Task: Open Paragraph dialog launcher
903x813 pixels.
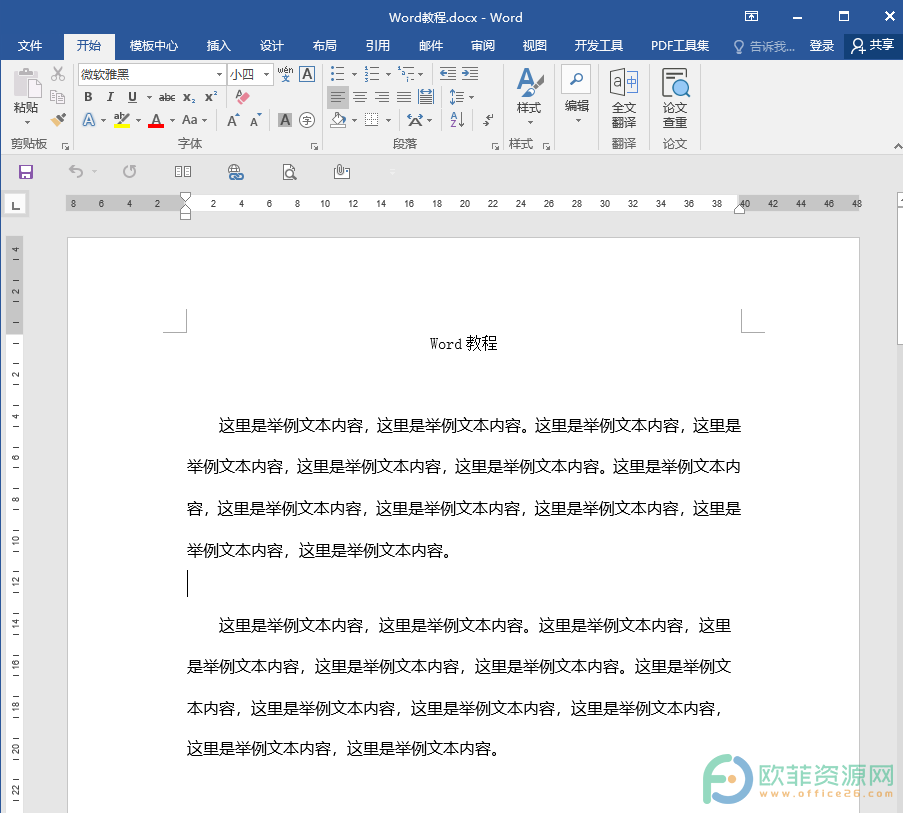Action: tap(495, 147)
